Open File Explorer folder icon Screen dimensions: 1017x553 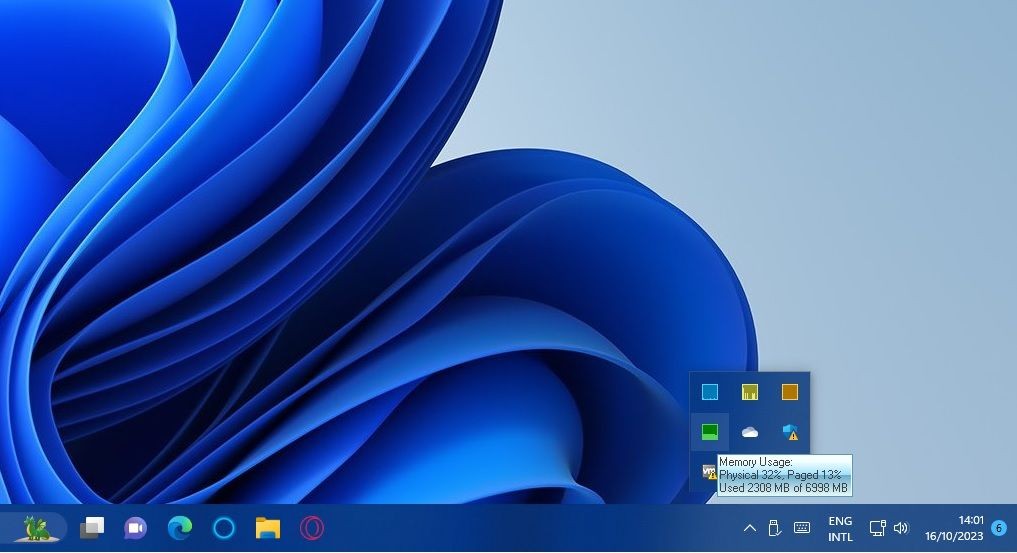267,528
